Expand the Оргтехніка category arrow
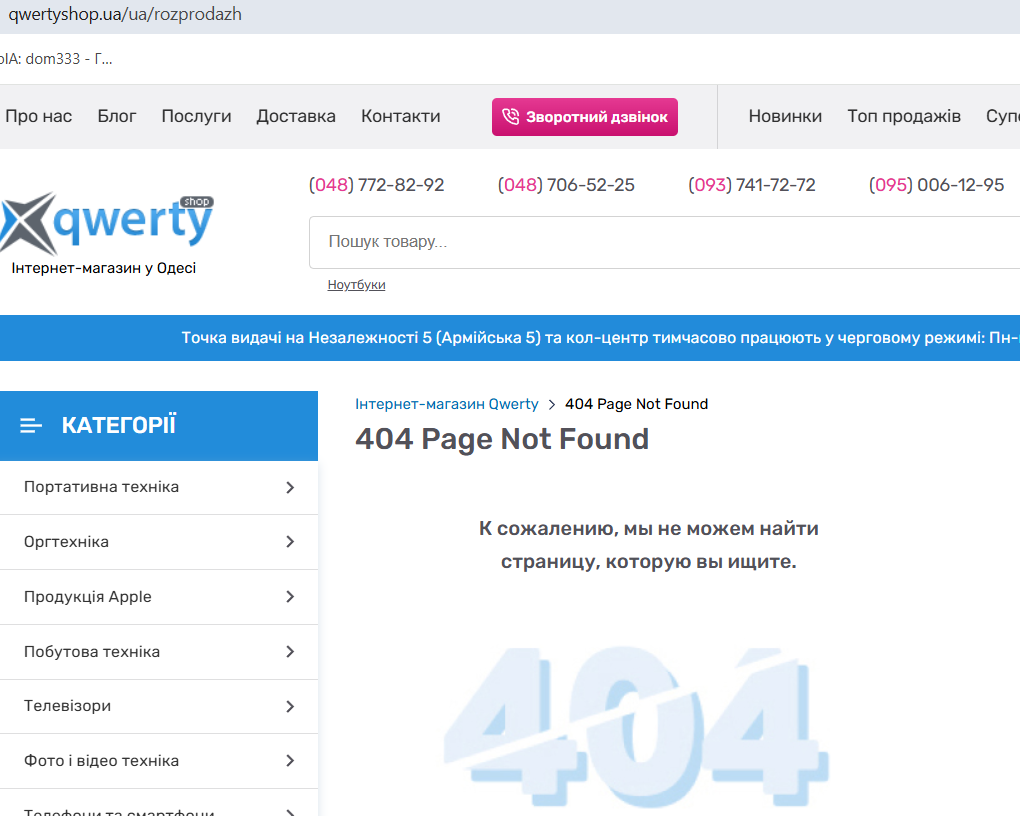1020x816 pixels. coord(290,542)
